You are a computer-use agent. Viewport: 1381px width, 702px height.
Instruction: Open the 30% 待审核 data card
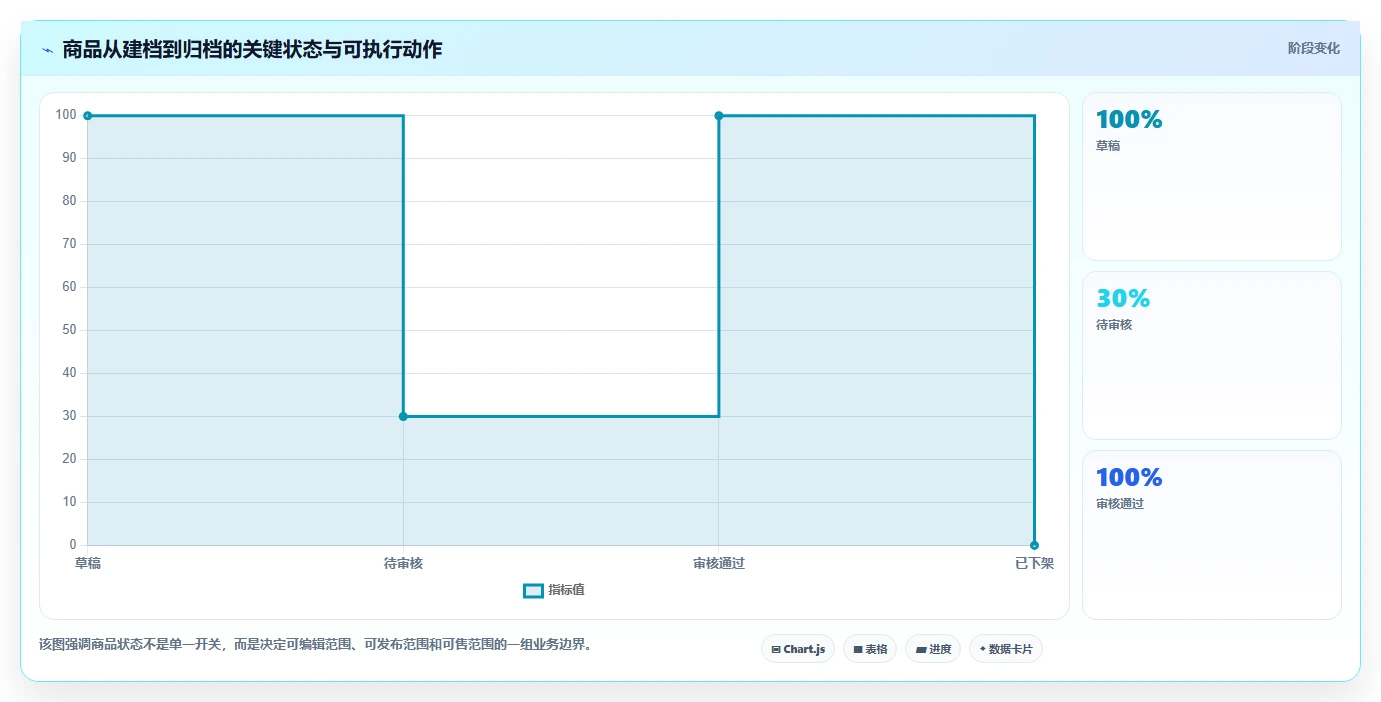(x=1212, y=356)
